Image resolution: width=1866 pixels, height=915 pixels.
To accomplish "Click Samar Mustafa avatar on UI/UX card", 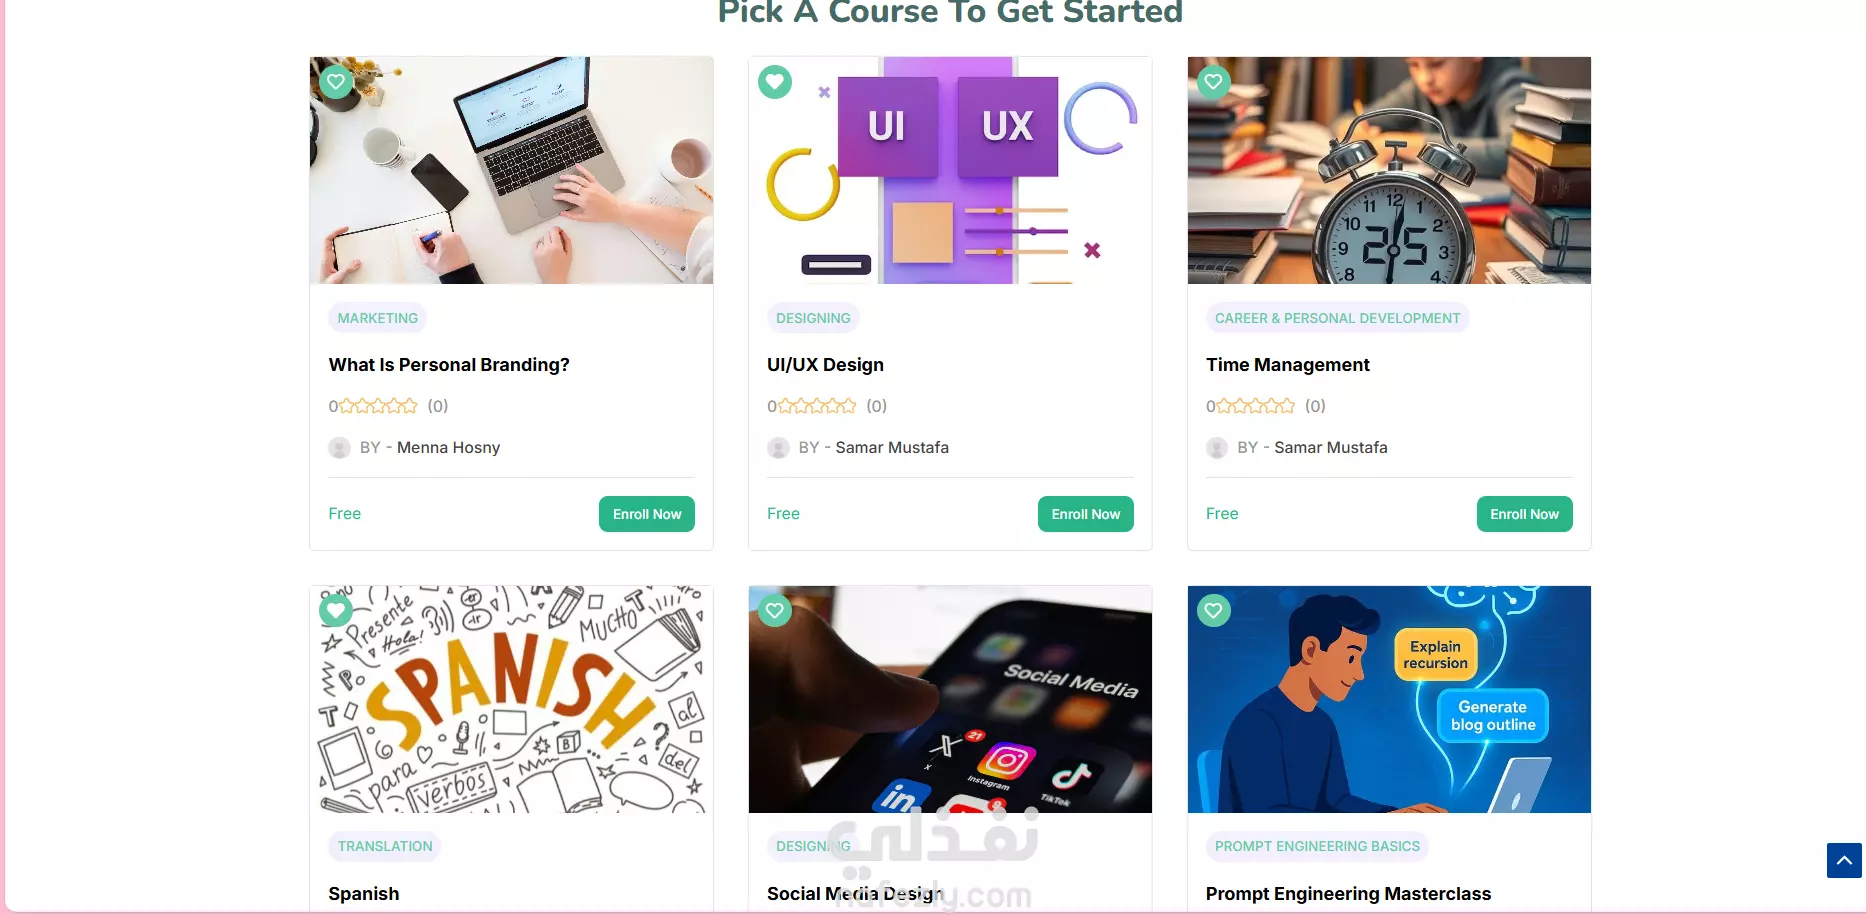I will coord(778,448).
